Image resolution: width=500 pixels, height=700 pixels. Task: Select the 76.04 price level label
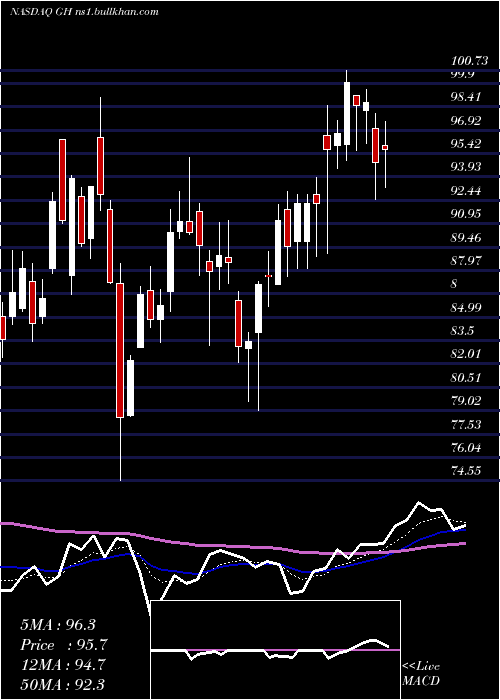pos(466,447)
